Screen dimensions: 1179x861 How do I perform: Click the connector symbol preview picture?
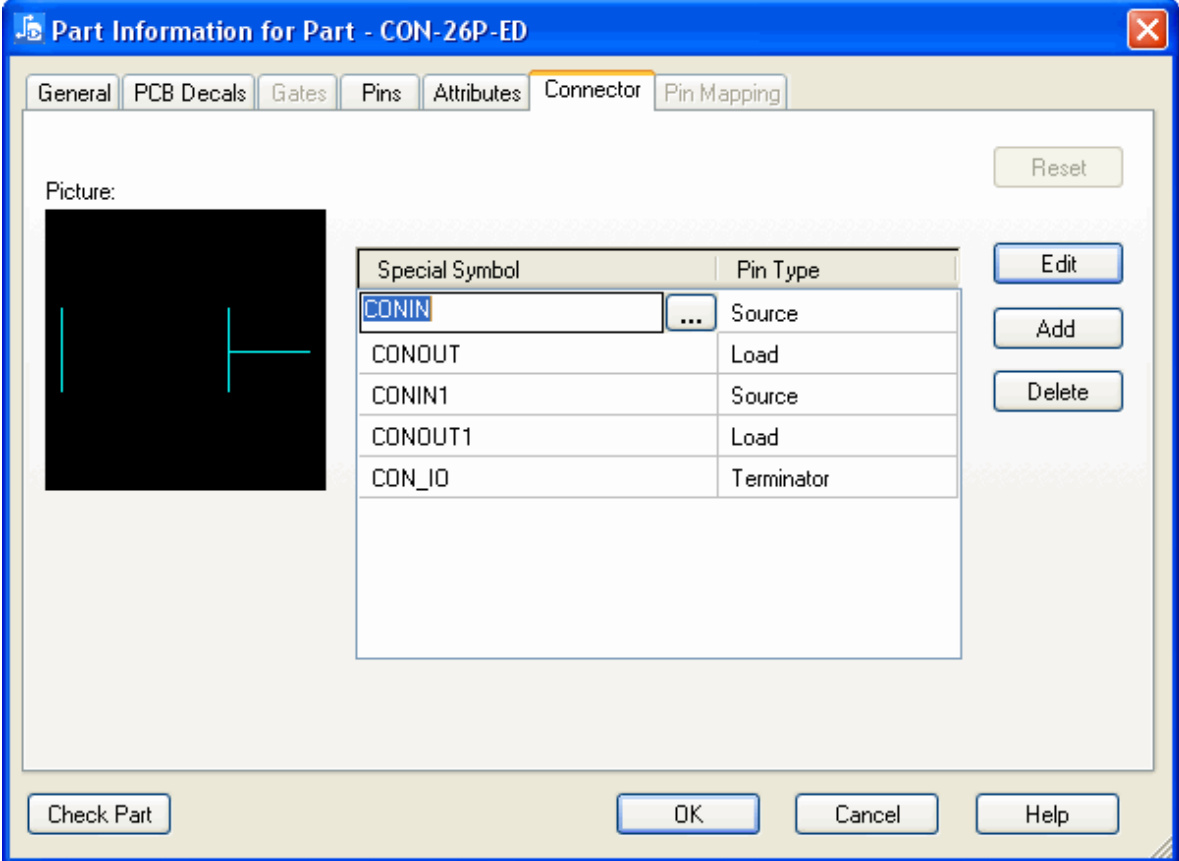tap(186, 350)
